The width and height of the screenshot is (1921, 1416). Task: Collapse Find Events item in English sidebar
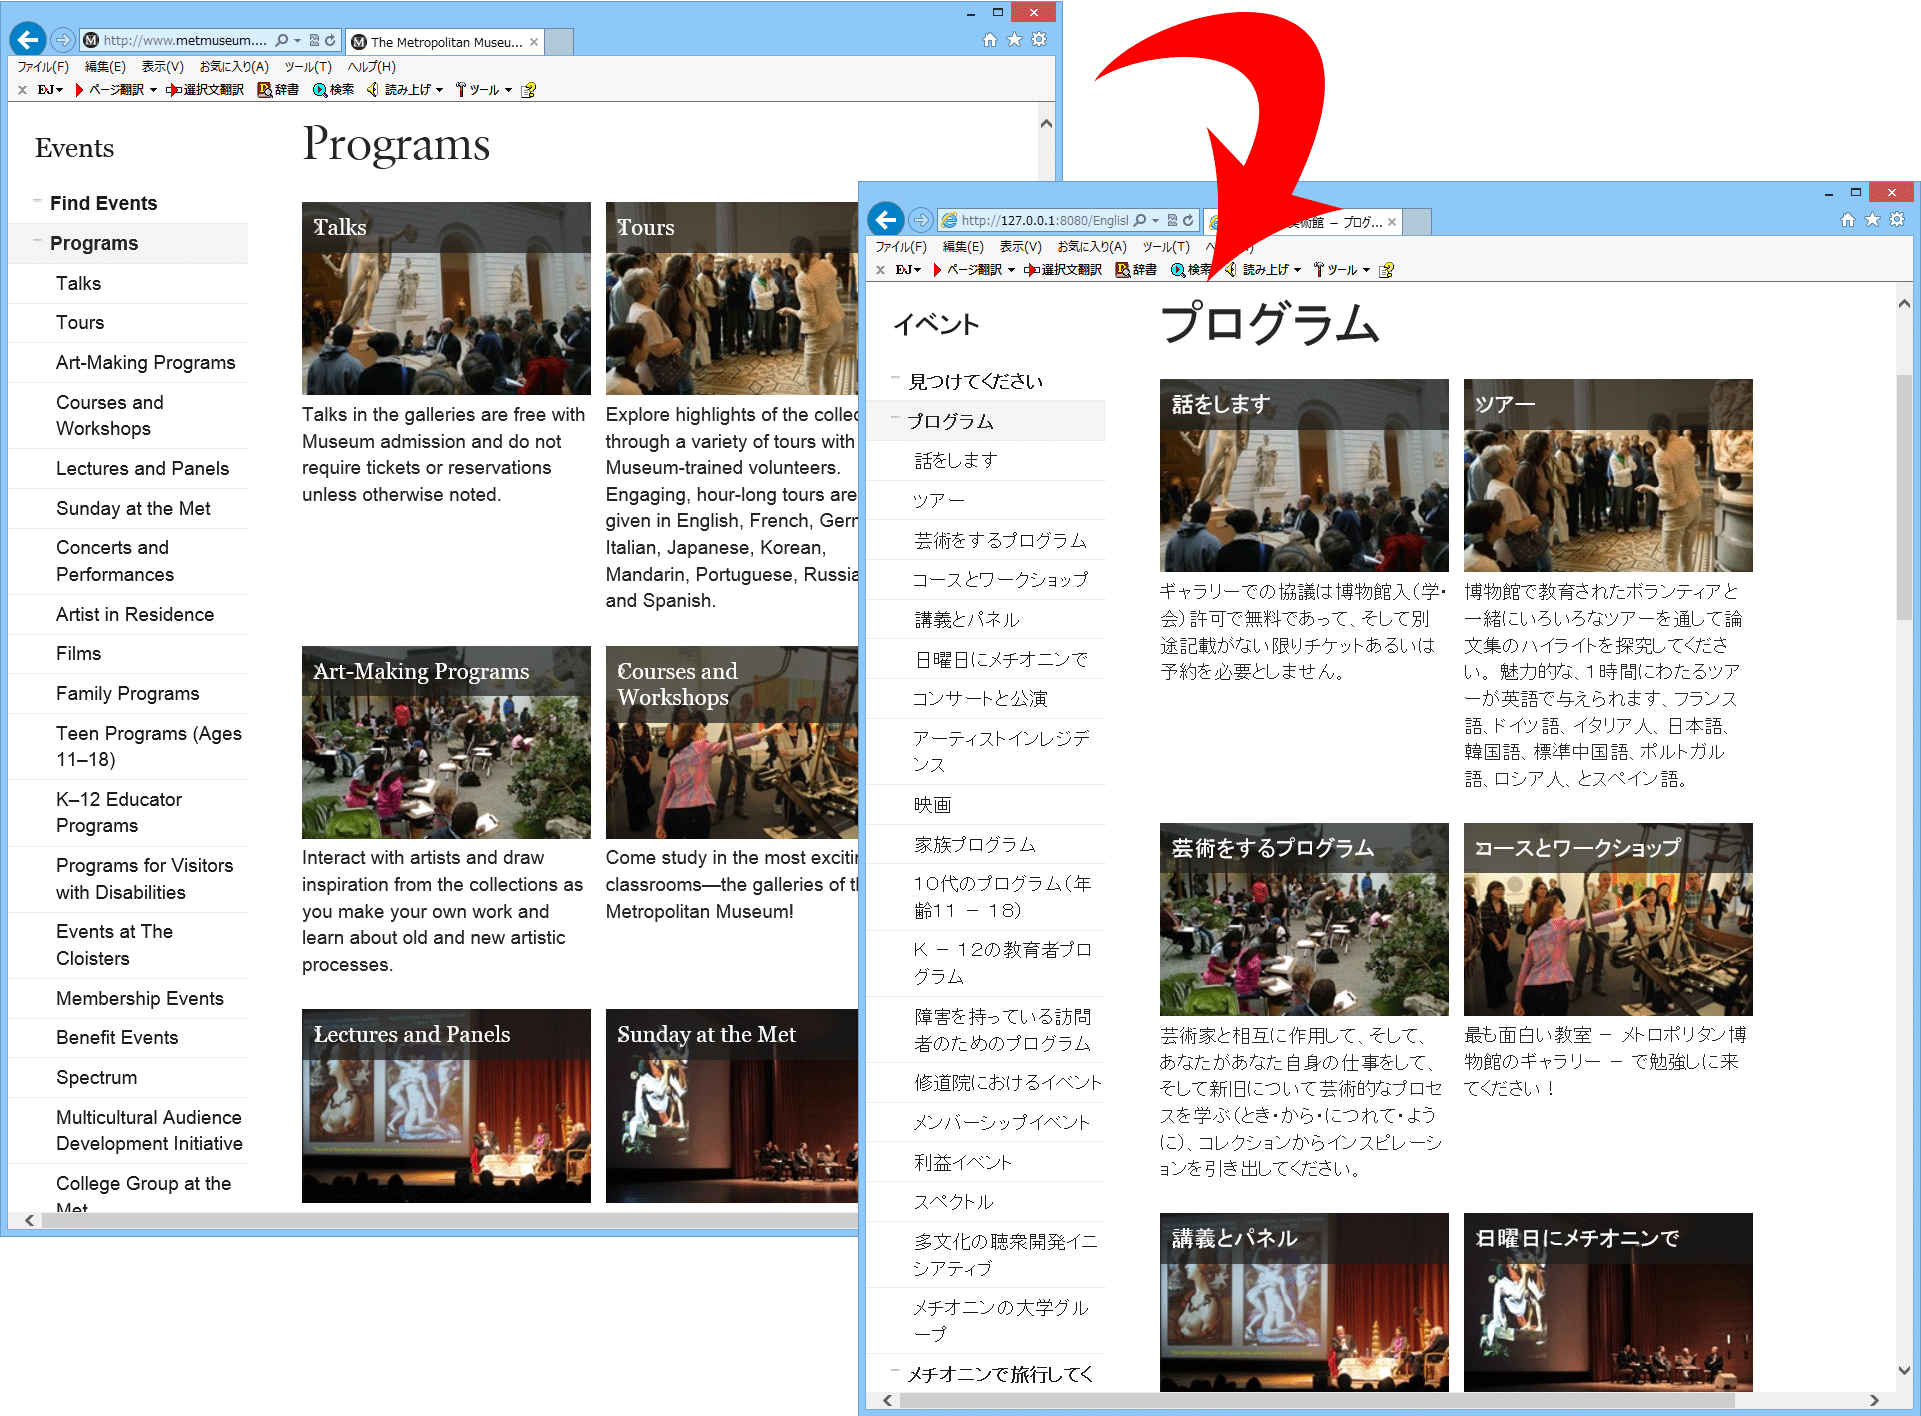point(37,201)
